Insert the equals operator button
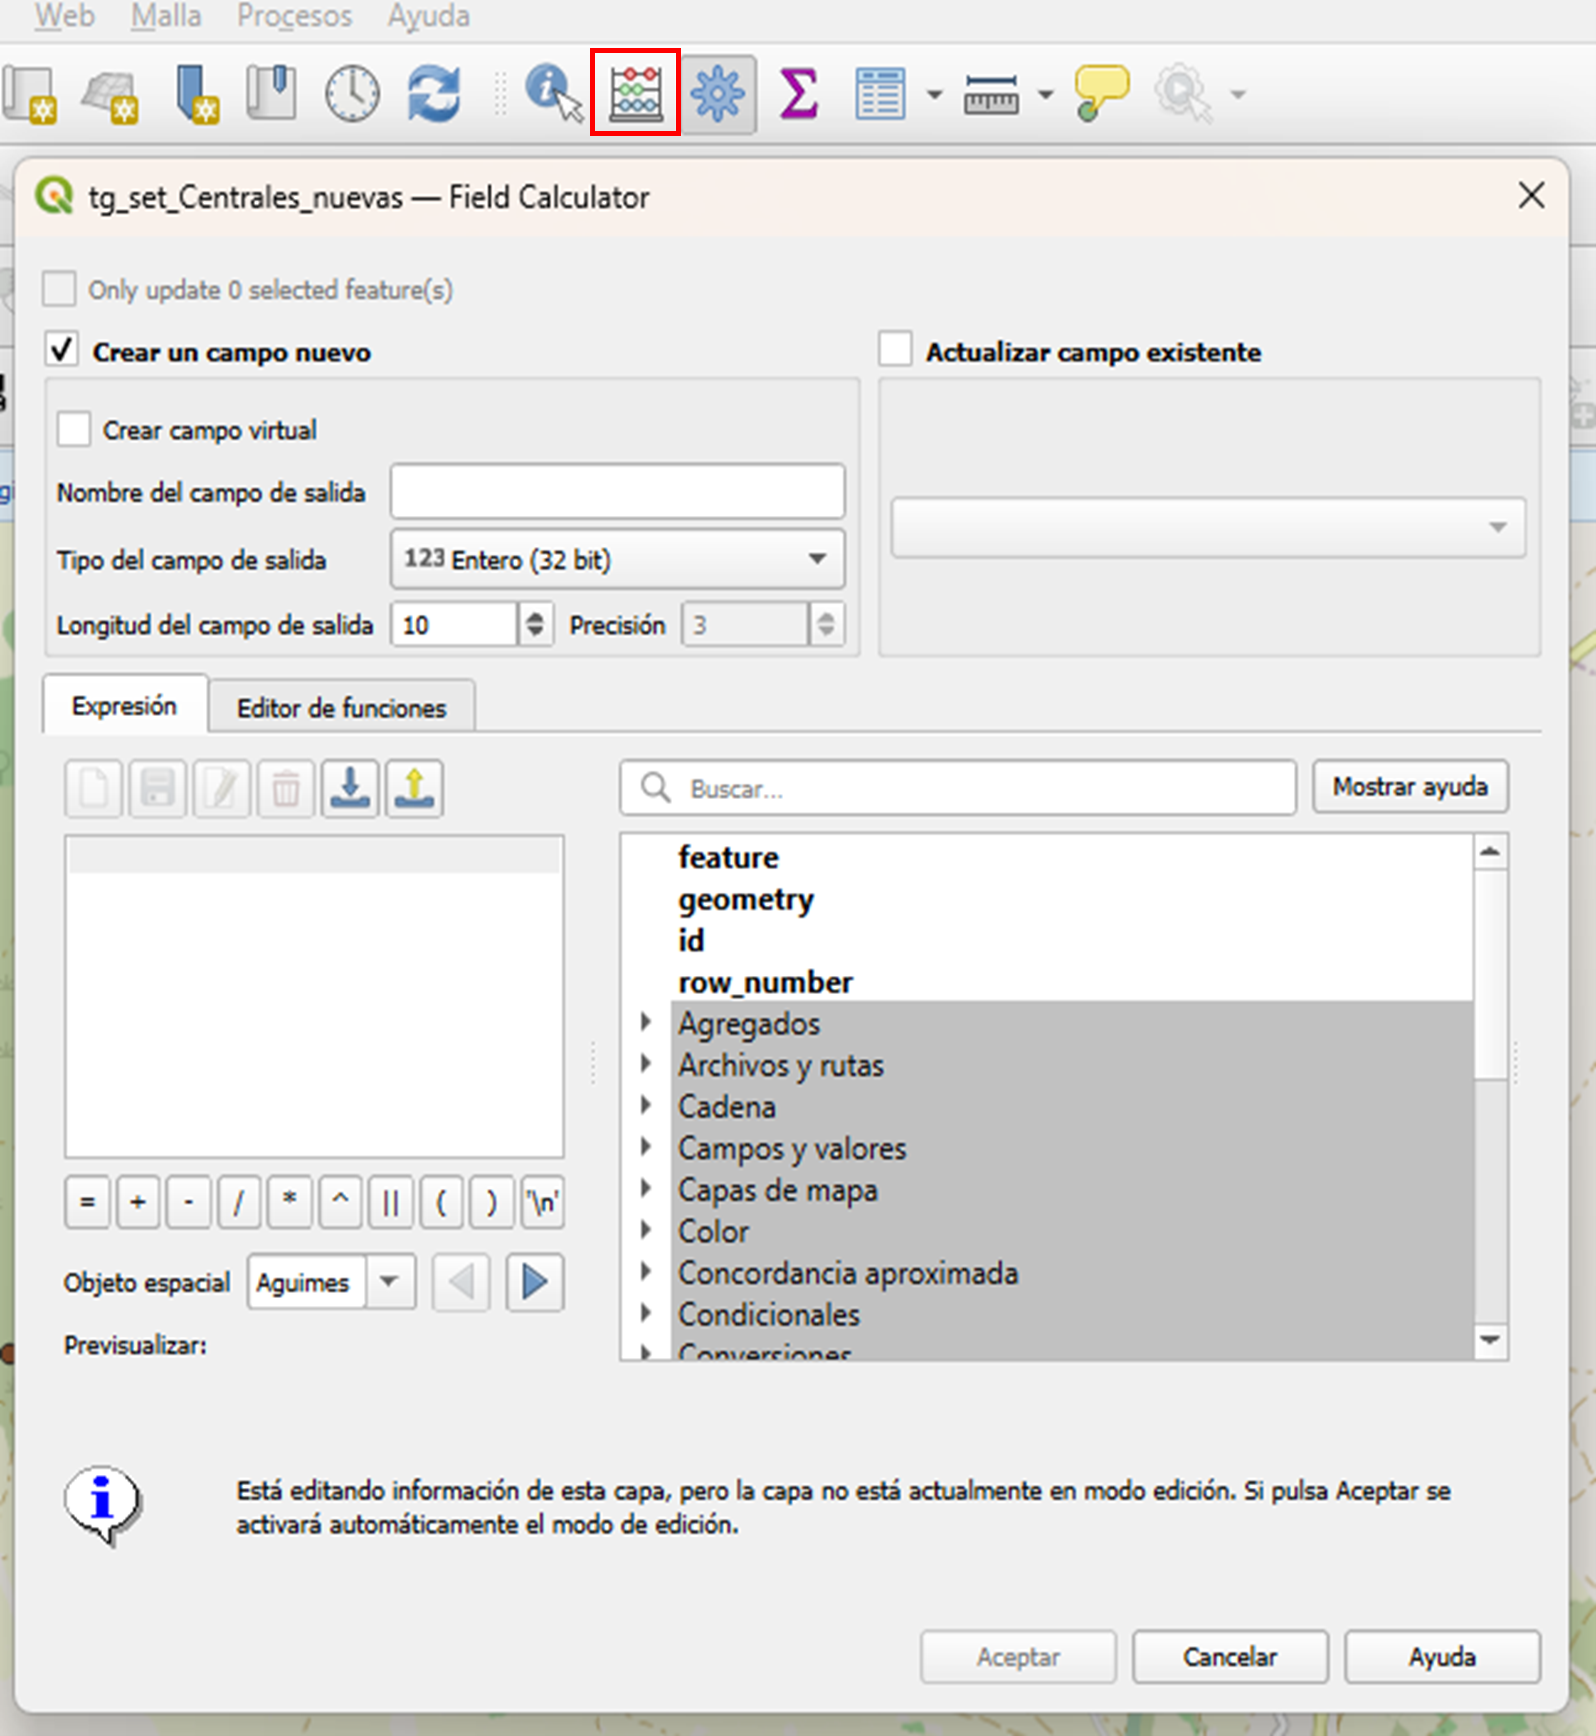1596x1736 pixels. (x=88, y=1201)
